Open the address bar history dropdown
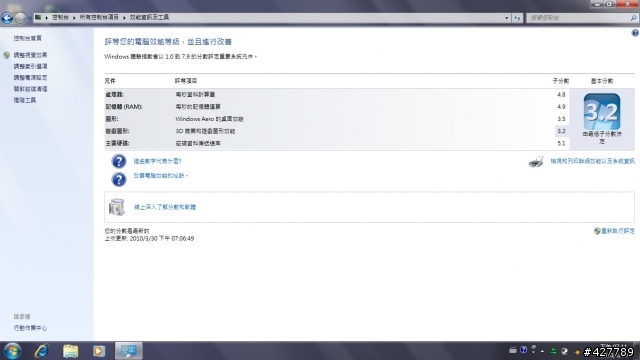Viewport: 640px width, 360px height. click(507, 18)
